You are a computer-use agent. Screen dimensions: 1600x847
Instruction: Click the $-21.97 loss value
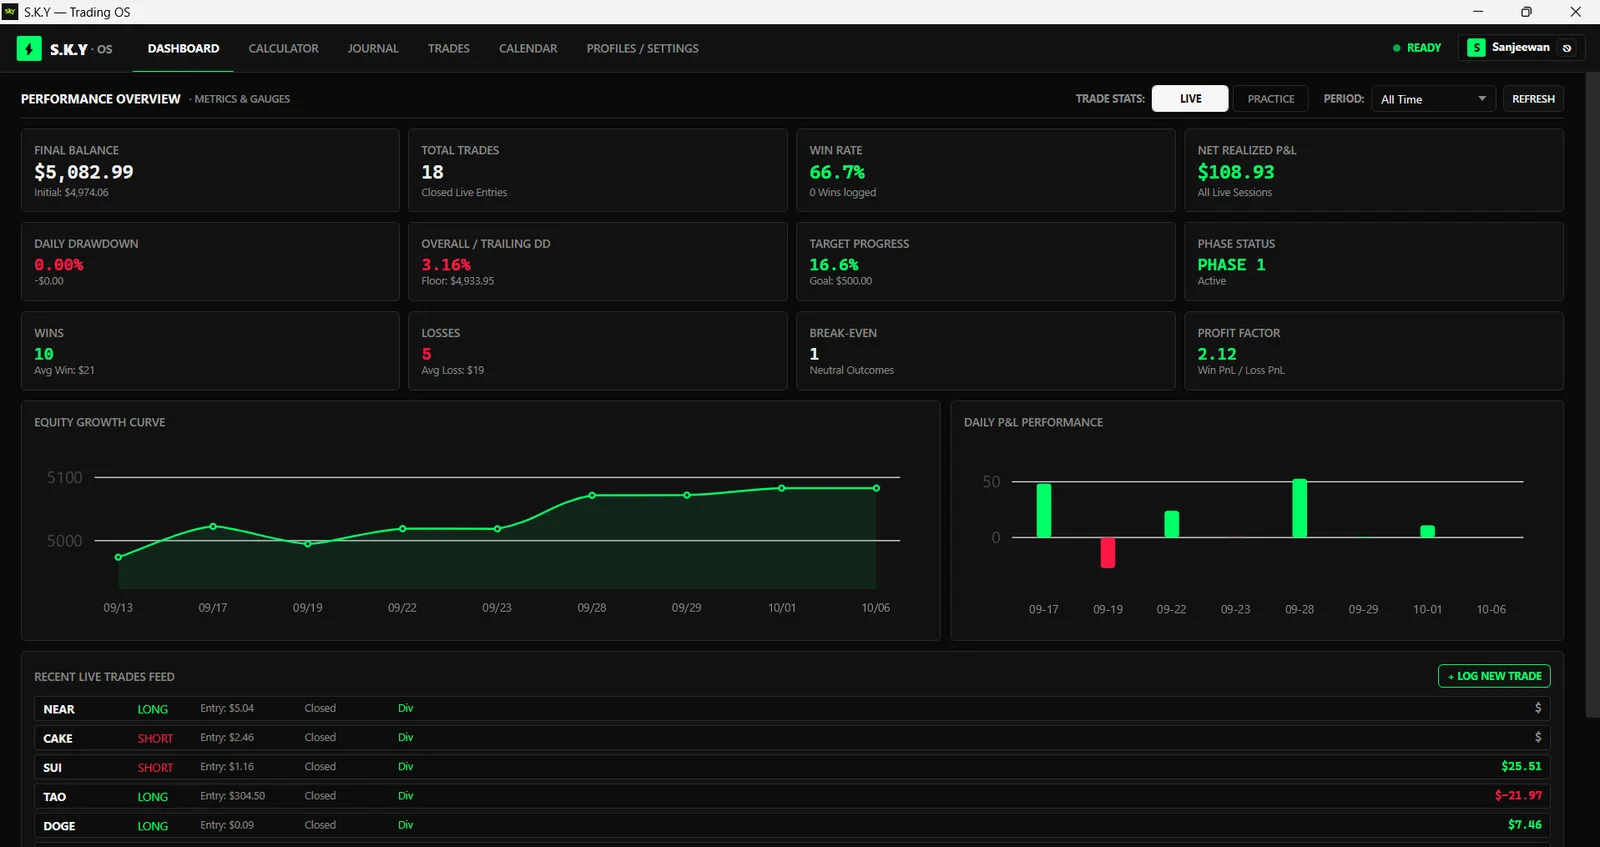pos(1518,795)
